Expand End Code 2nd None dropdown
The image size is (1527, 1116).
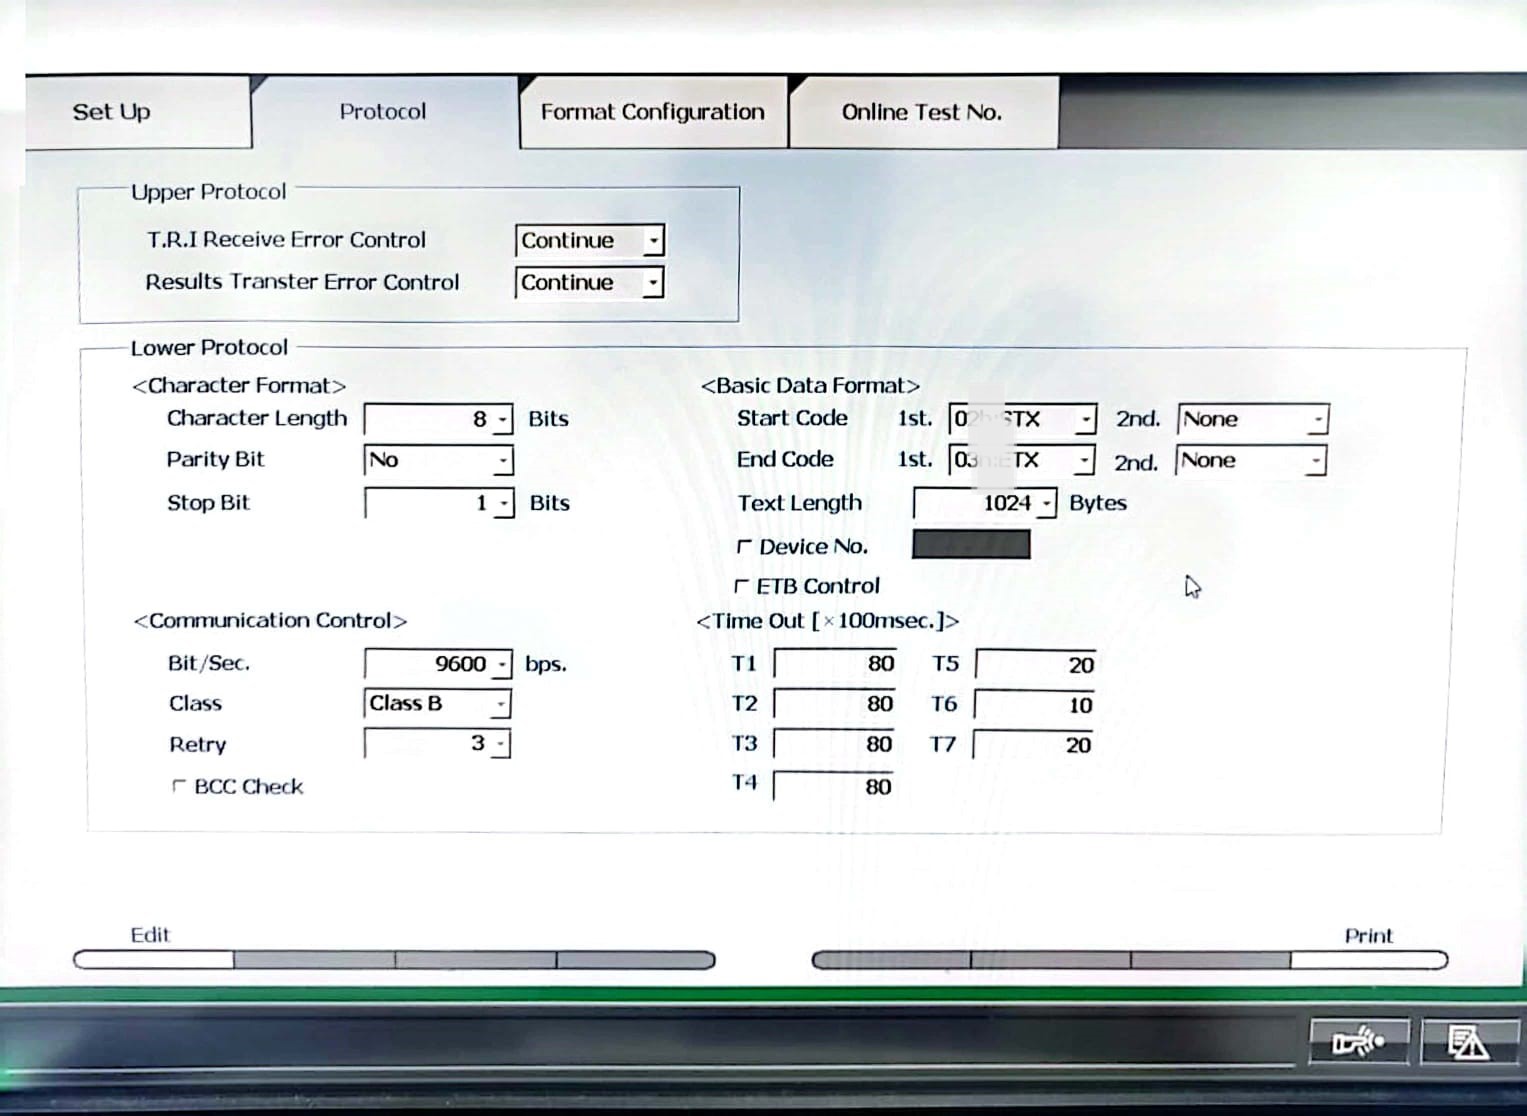(x=1316, y=462)
